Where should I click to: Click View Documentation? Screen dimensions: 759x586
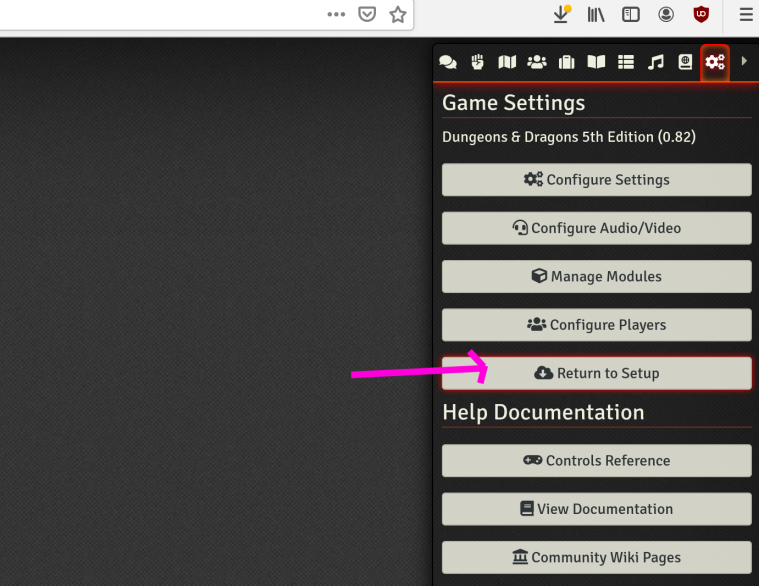pos(596,509)
